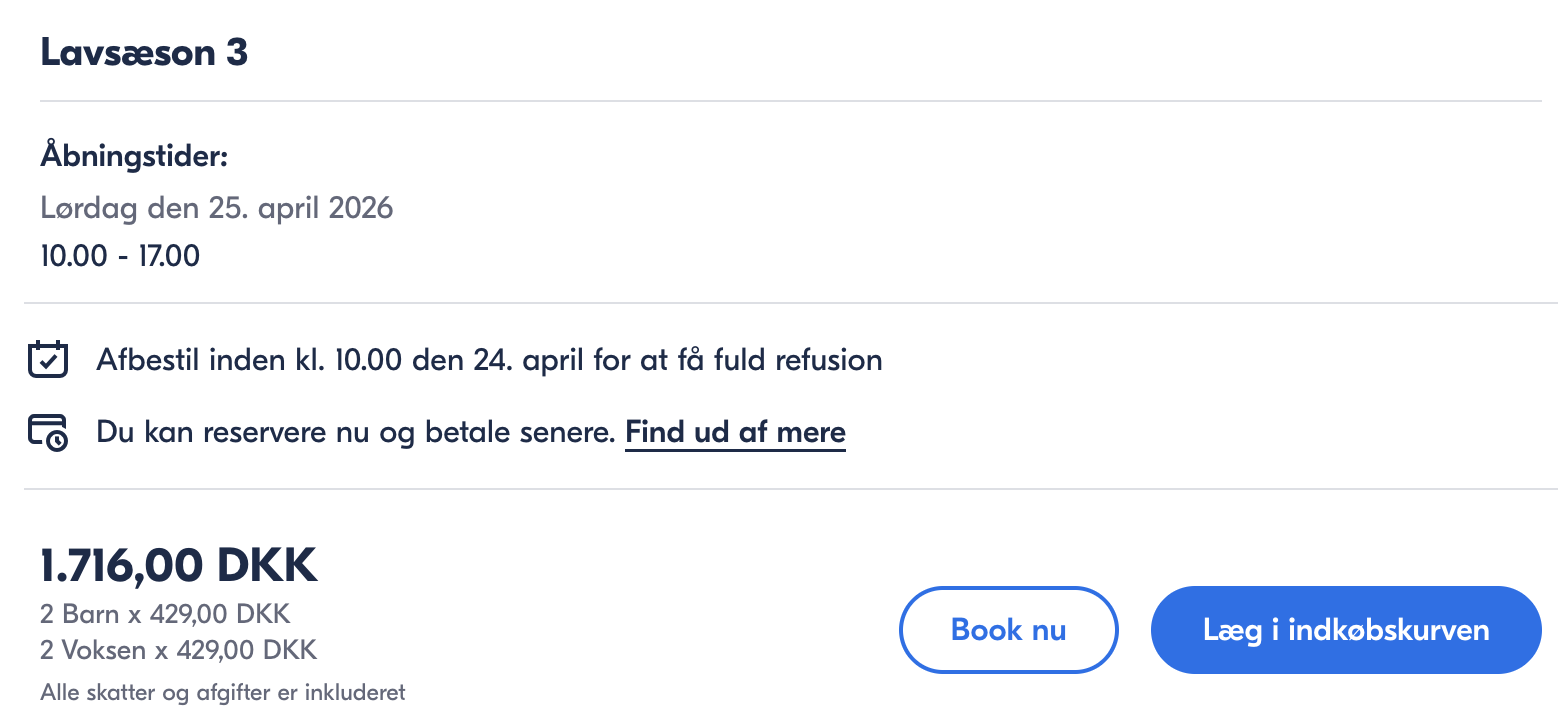Click the divider line above the total price
Viewport: 1558px width, 718px height.
pos(790,489)
